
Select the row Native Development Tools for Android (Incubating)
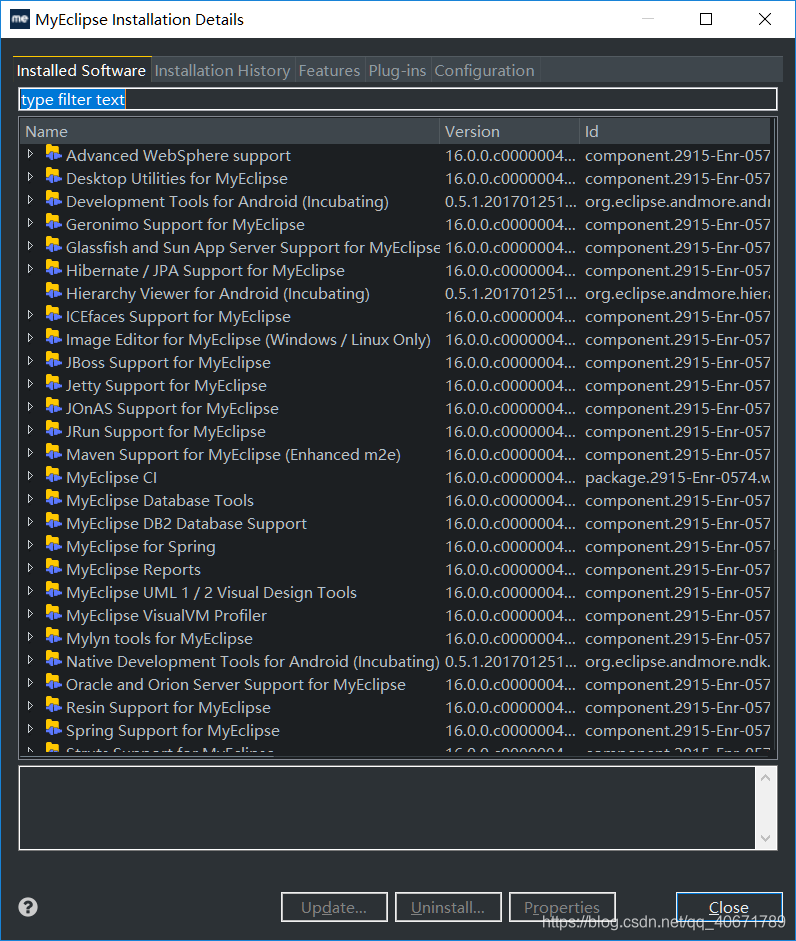[x=396, y=661]
